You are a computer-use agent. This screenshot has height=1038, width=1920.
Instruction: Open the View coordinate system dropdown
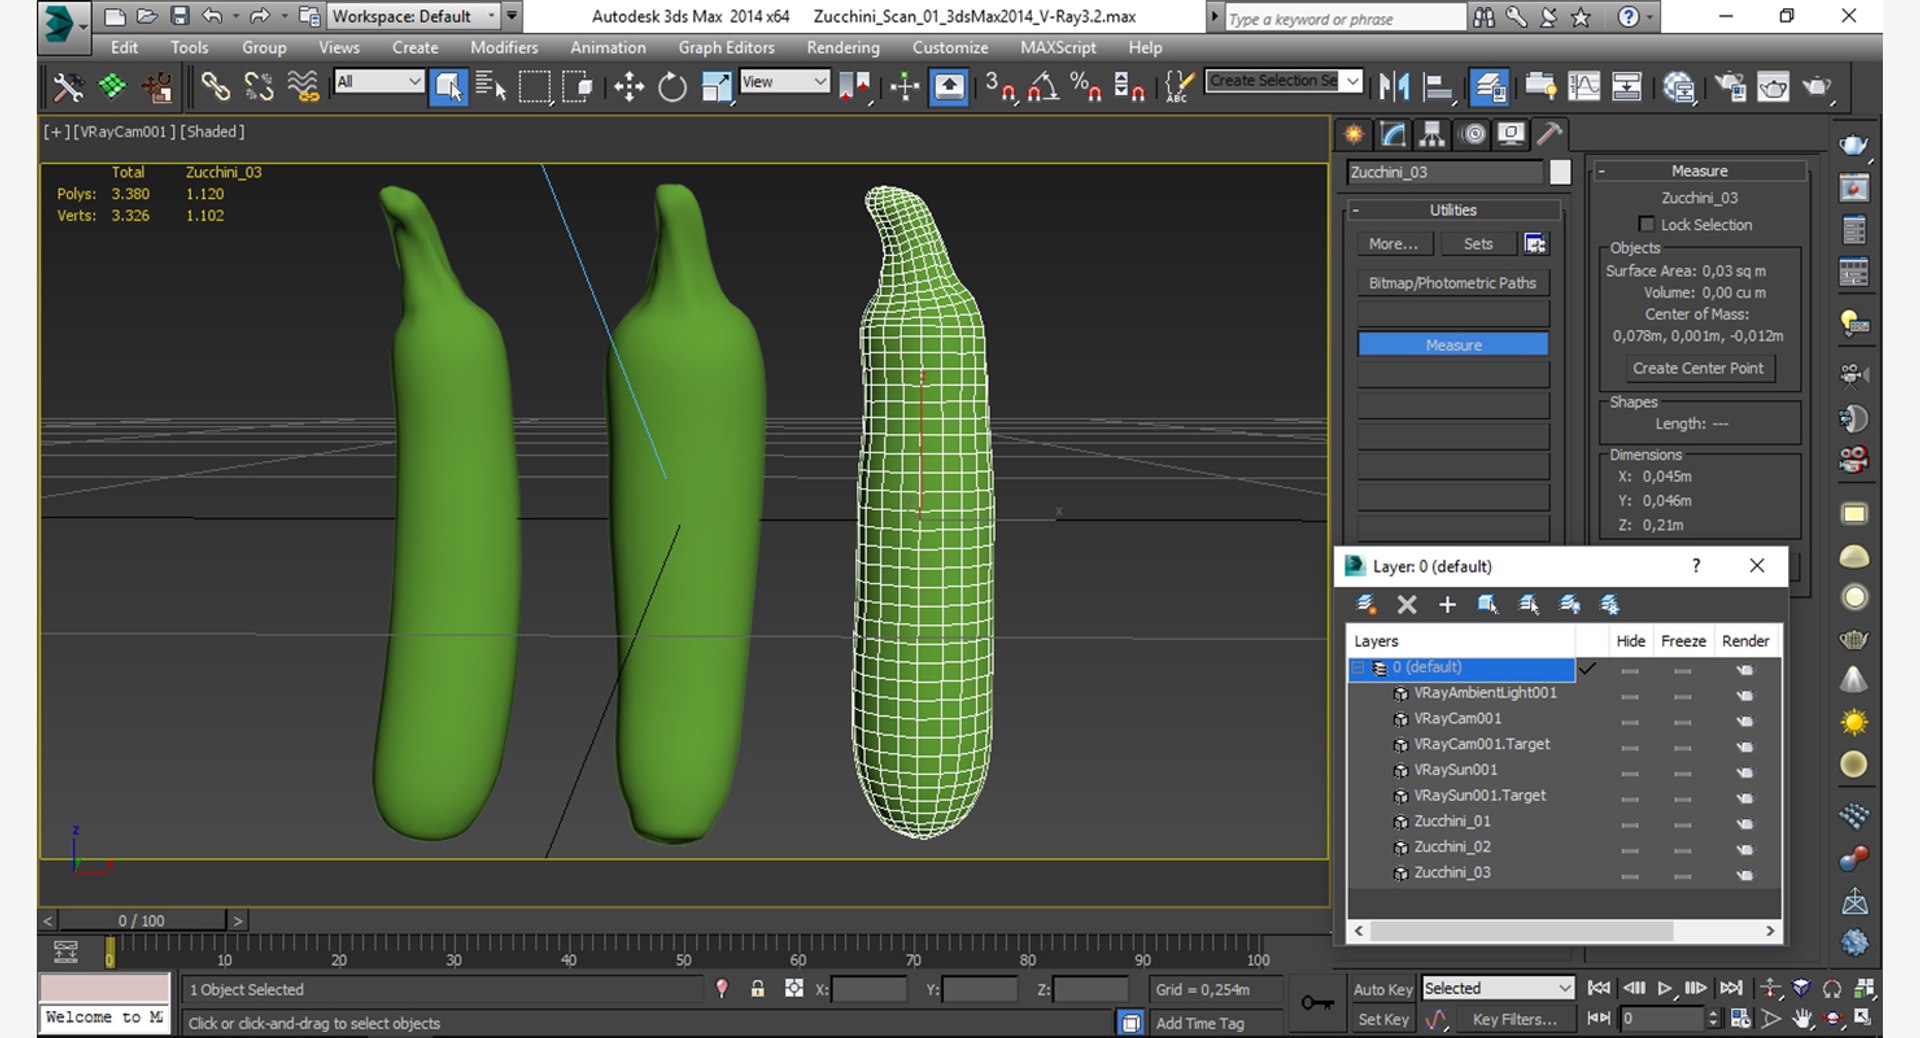(785, 82)
